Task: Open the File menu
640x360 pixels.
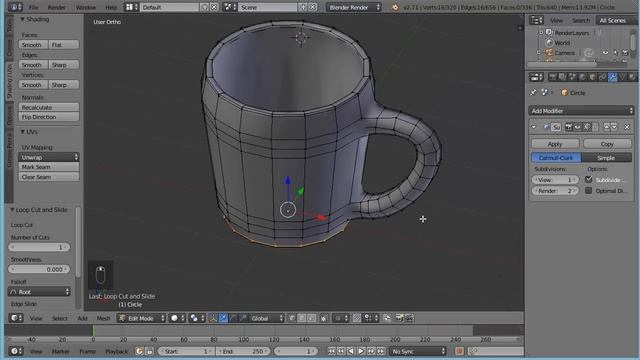Action: click(x=33, y=7)
